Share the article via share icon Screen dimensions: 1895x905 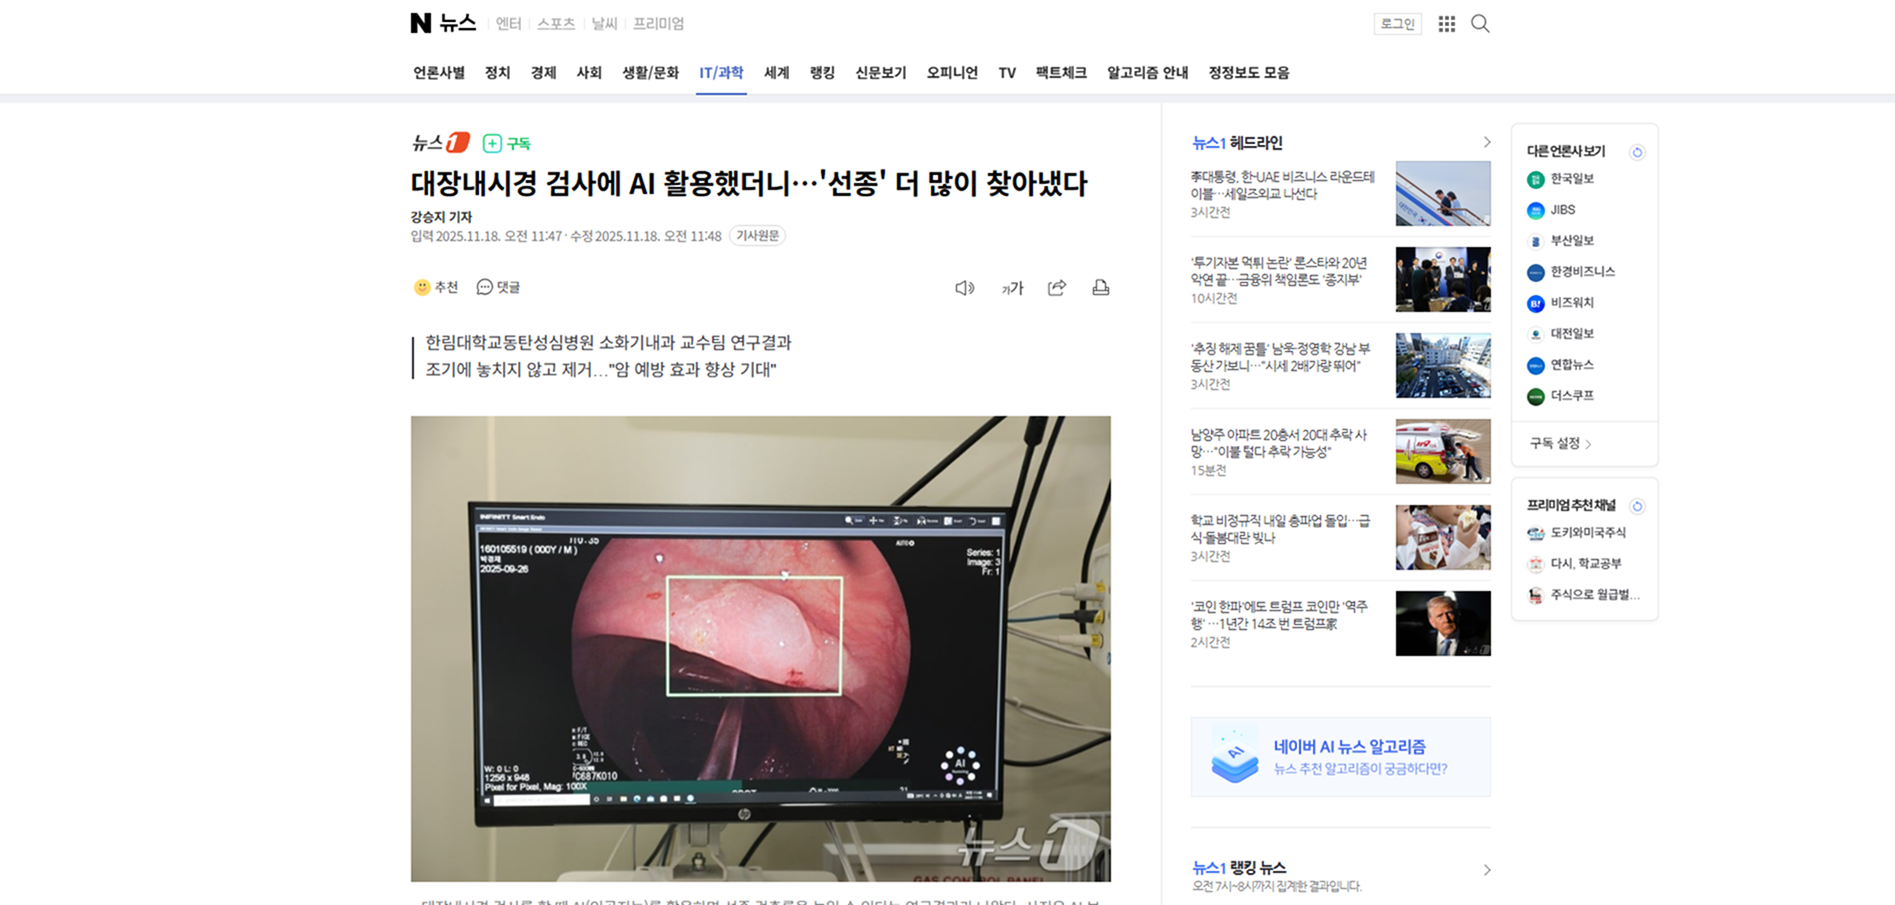(1056, 288)
